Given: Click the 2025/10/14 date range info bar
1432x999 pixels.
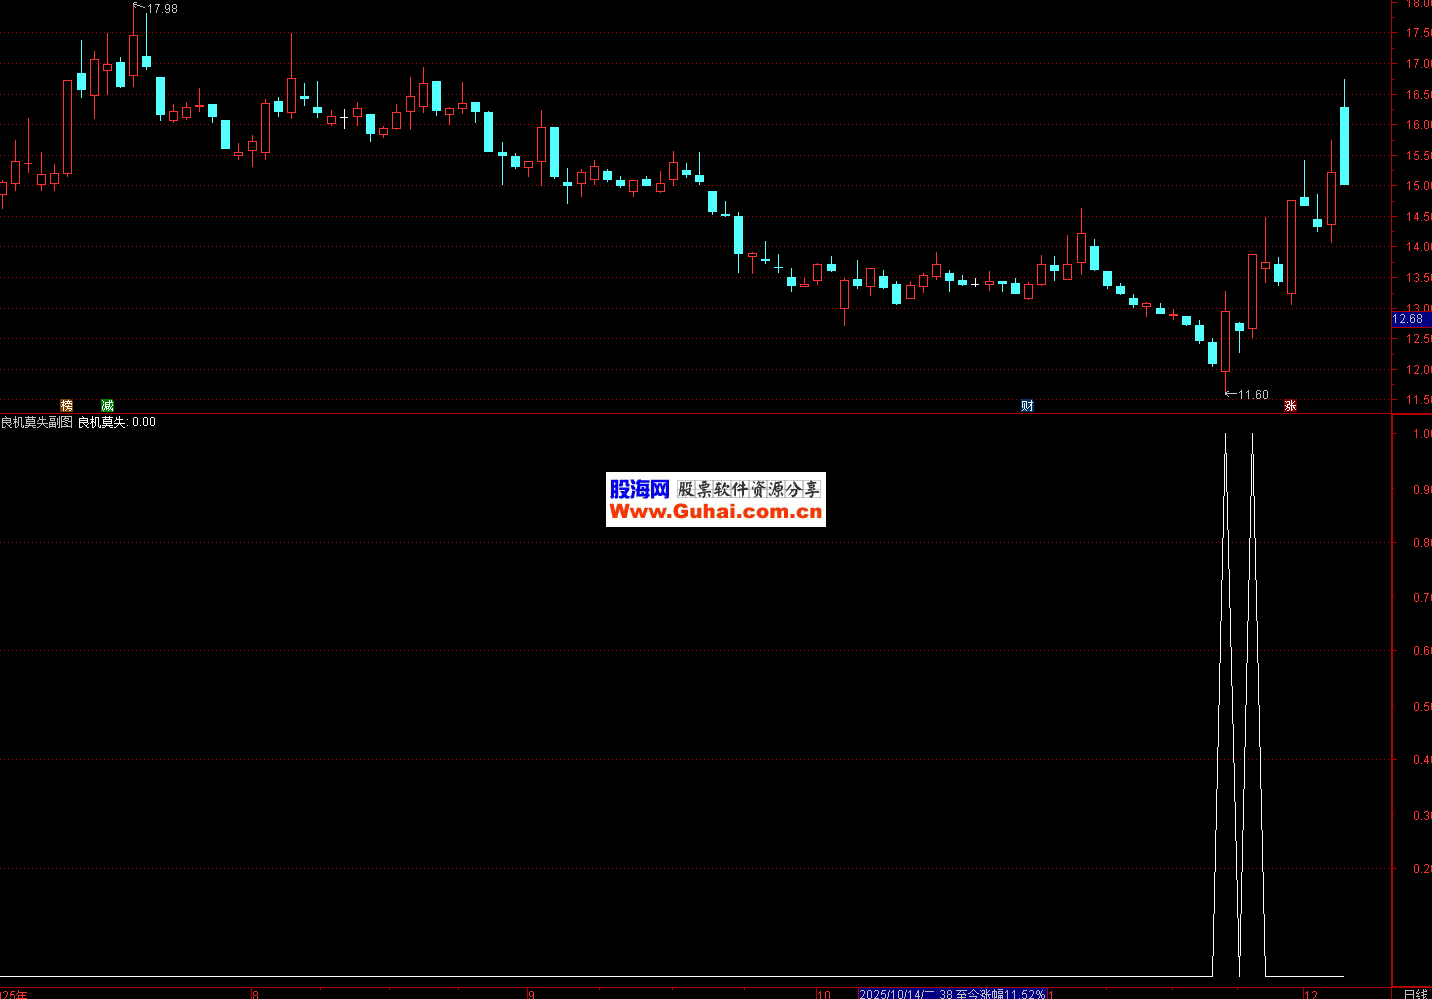Looking at the screenshot, I should [952, 994].
